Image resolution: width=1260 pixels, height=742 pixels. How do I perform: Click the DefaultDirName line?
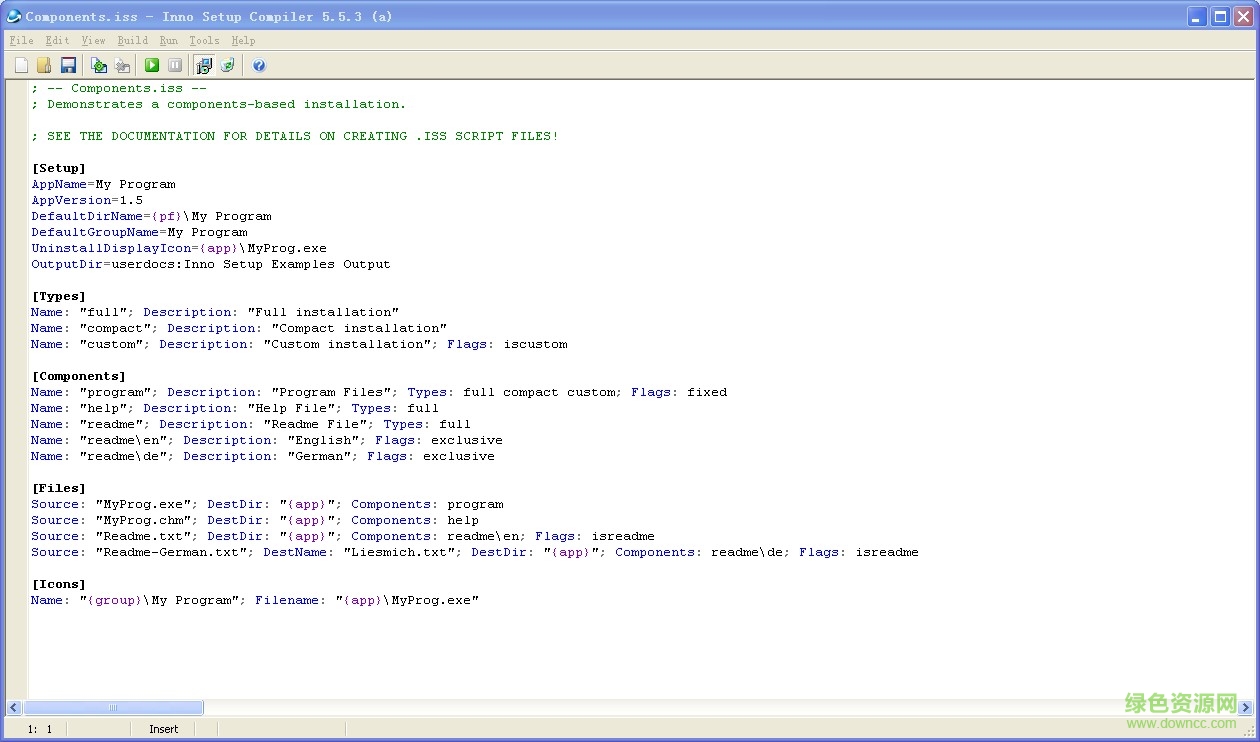(x=151, y=216)
